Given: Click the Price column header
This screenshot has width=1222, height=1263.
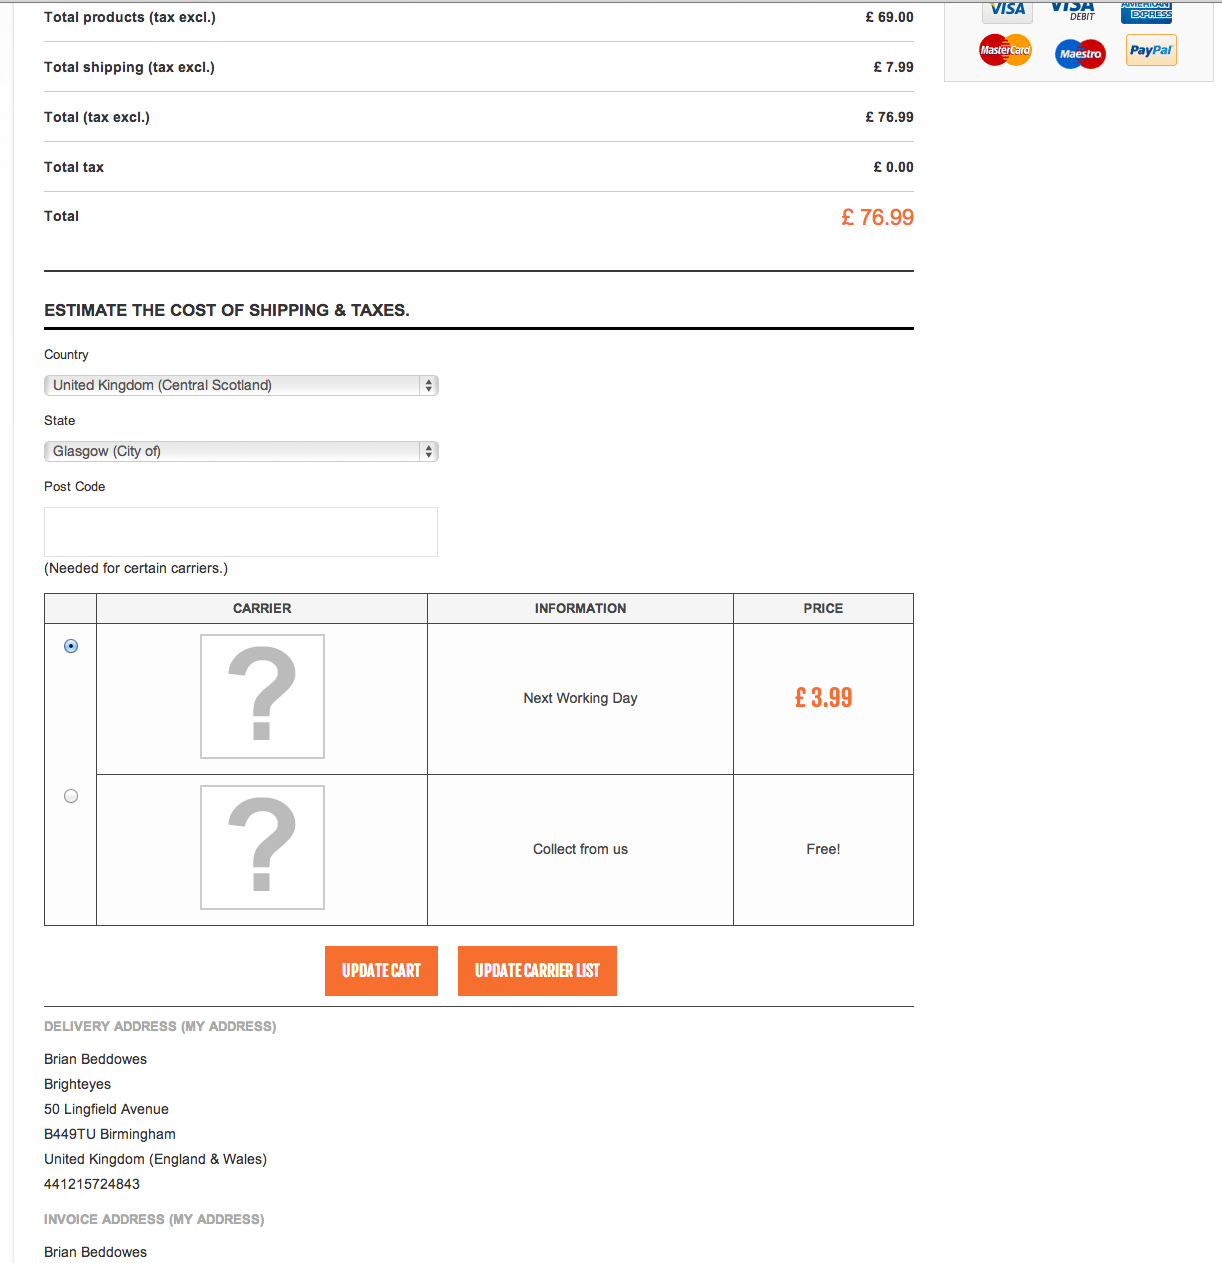Looking at the screenshot, I should 823,608.
